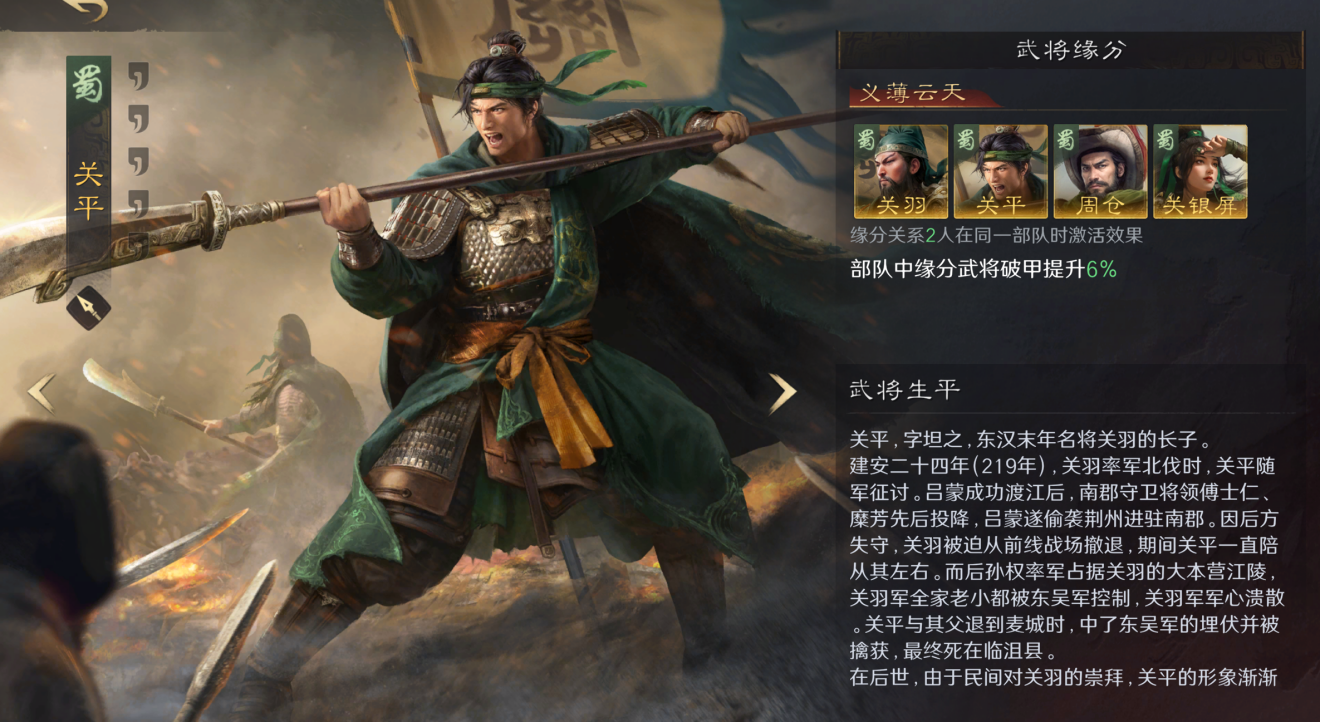Click the 武将生平 biography heading
The width and height of the screenshot is (1320, 722).
click(905, 389)
